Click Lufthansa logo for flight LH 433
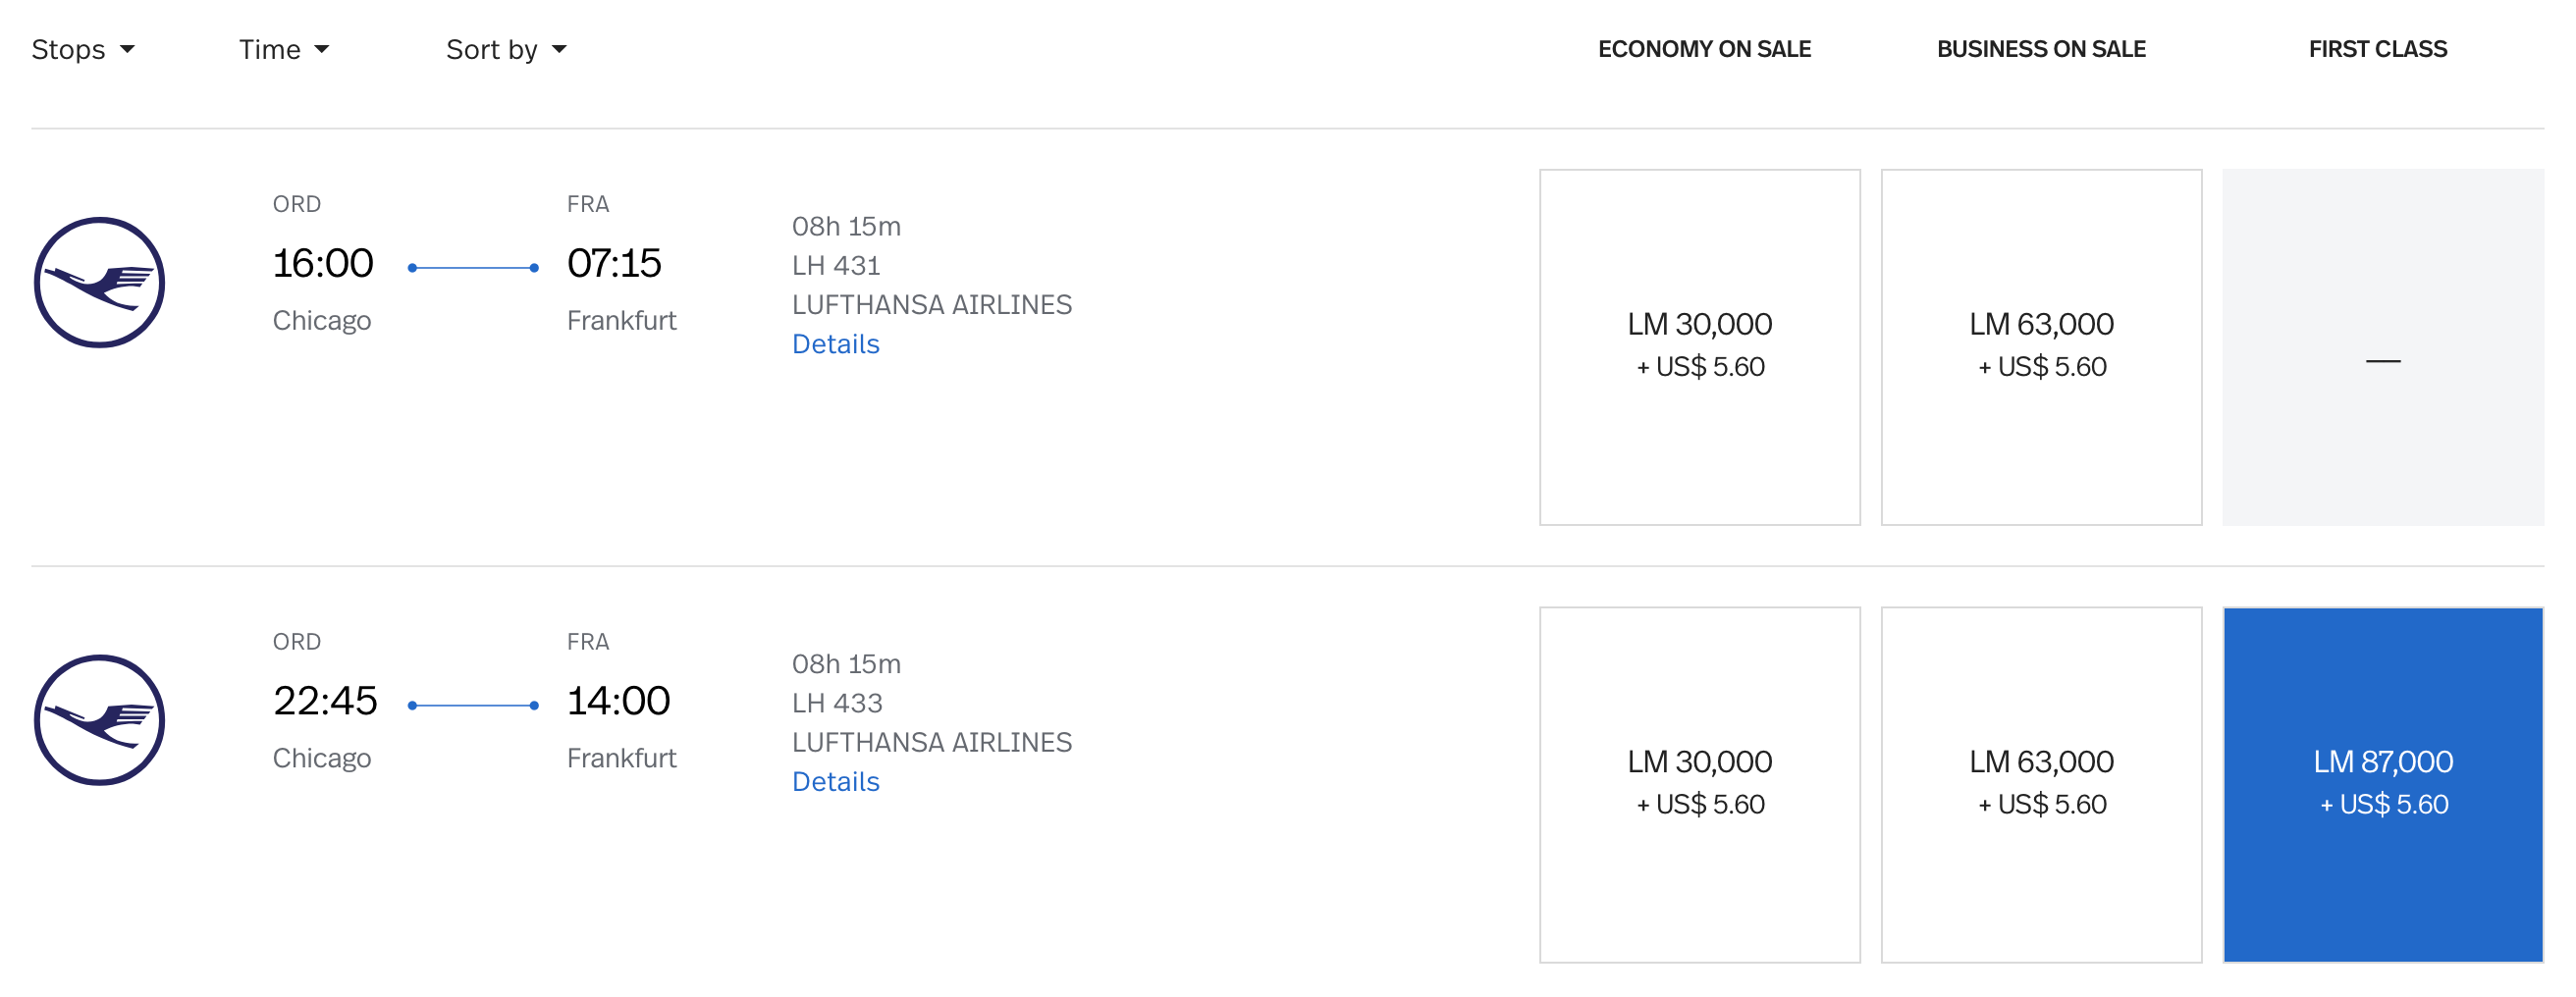2576x997 pixels. click(99, 719)
